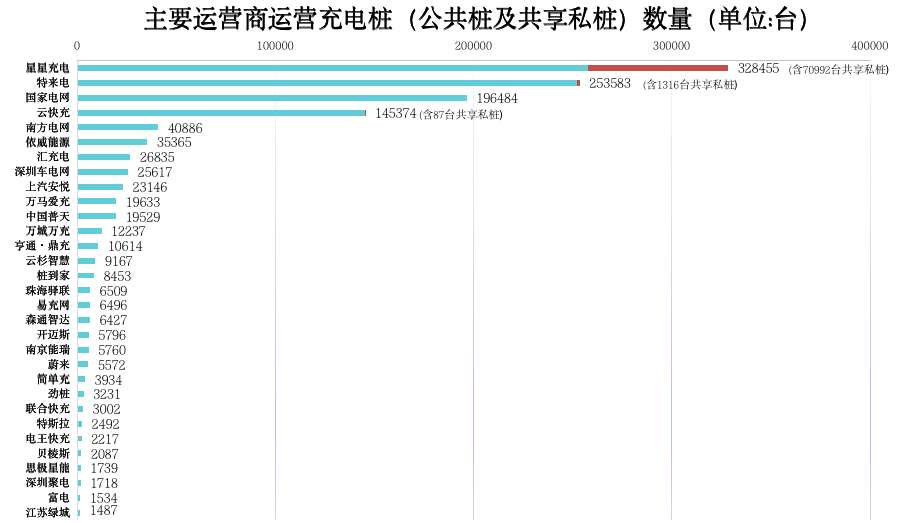Viewport: 898px width, 523px height.
Task: Click the data value 1487
Action: click(104, 510)
